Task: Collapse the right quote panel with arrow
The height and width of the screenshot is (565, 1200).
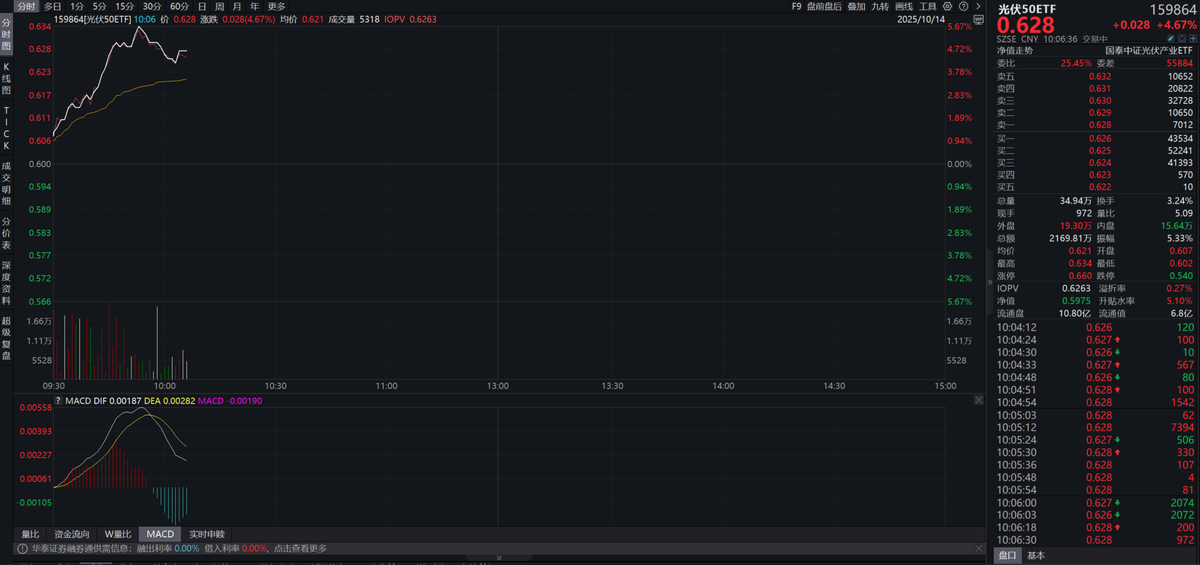Action: point(990,283)
